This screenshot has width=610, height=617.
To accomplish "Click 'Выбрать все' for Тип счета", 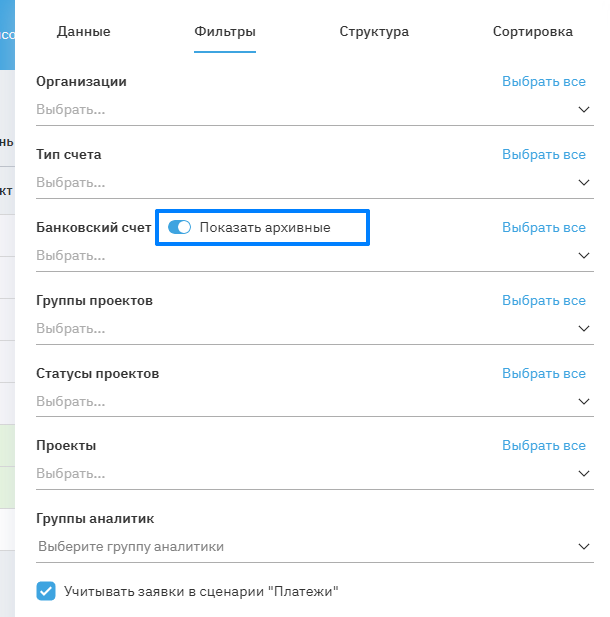I will (544, 155).
